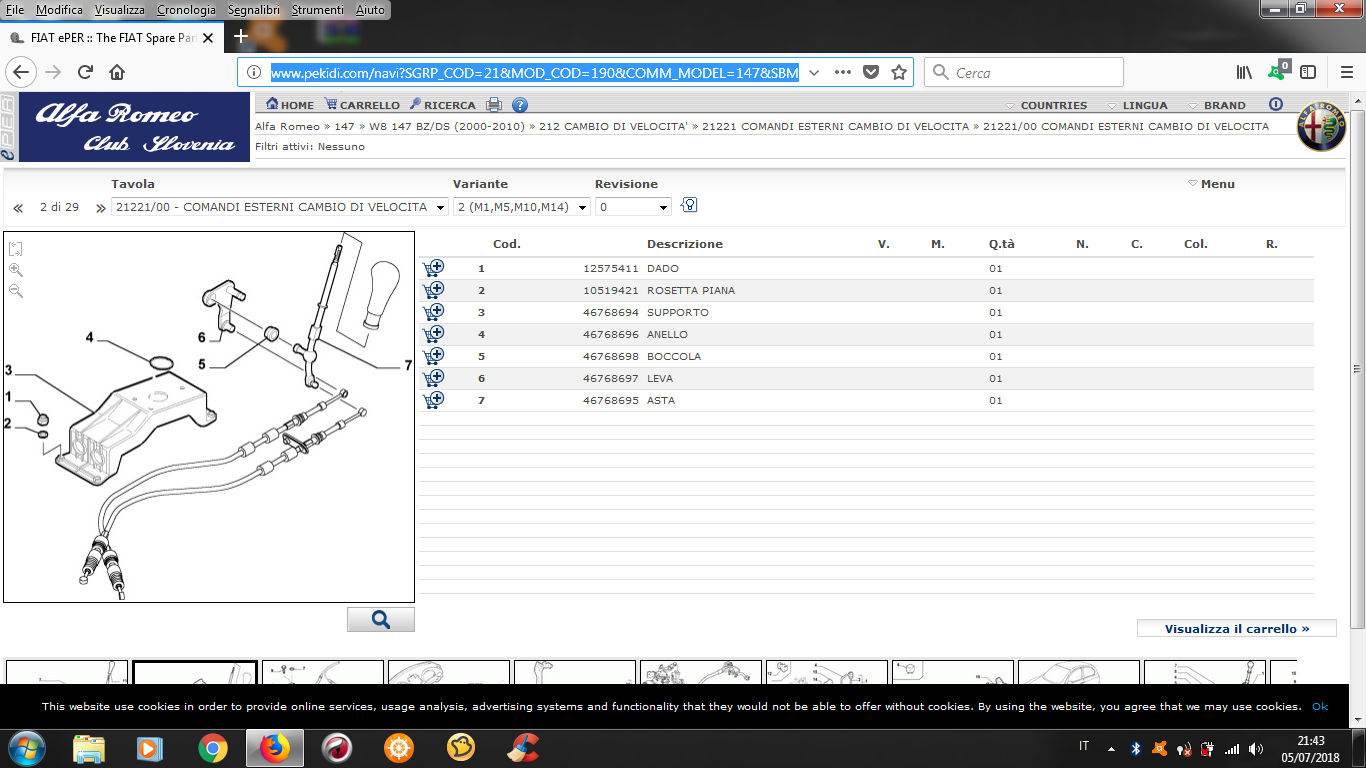Open the Tavola dropdown list
Image resolution: width=1366 pixels, height=768 pixels.
(x=280, y=207)
